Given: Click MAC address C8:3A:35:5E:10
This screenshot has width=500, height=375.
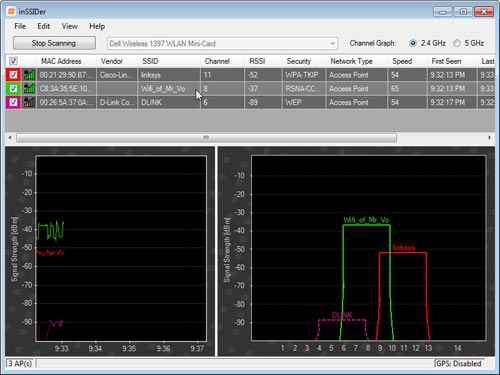Looking at the screenshot, I should [66, 88].
